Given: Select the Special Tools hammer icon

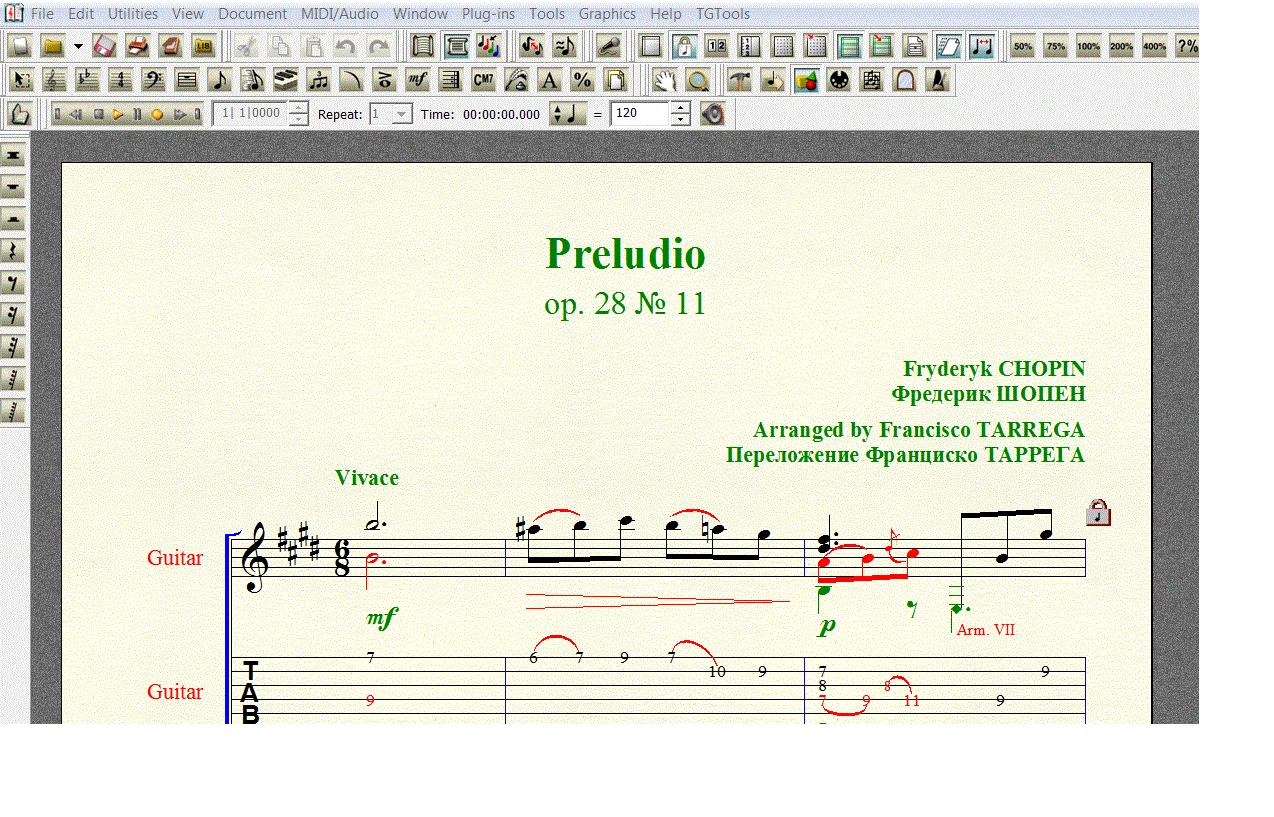Looking at the screenshot, I should [x=740, y=81].
